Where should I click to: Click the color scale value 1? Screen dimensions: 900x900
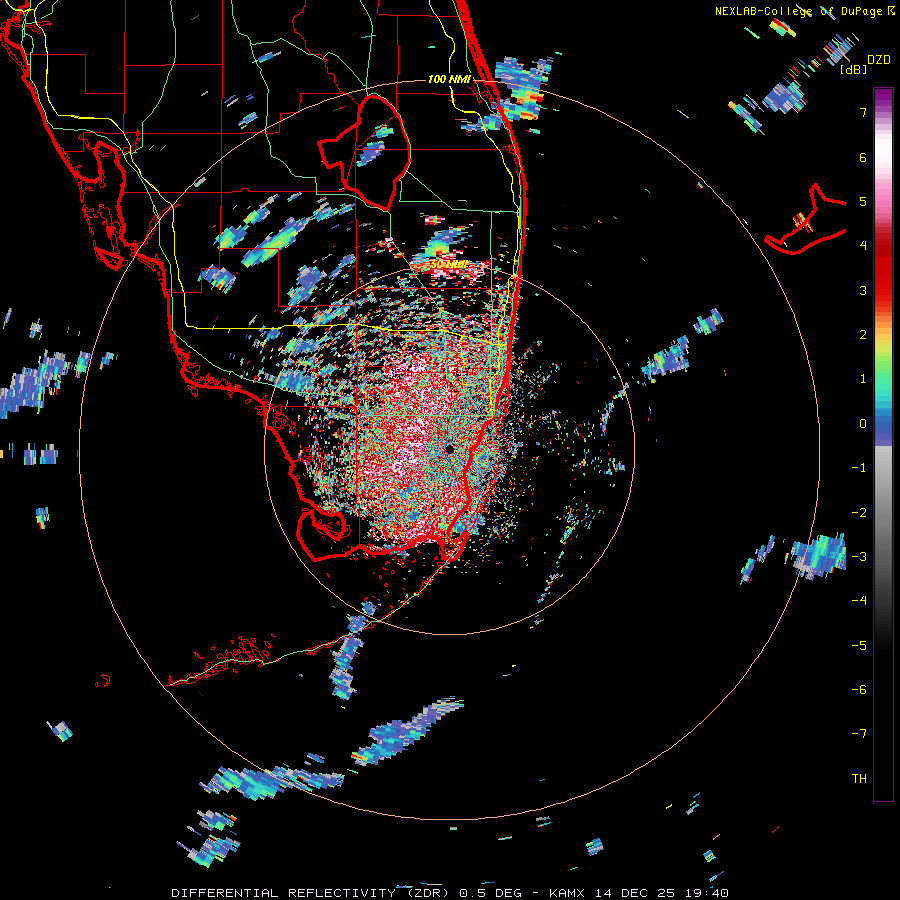(x=863, y=379)
